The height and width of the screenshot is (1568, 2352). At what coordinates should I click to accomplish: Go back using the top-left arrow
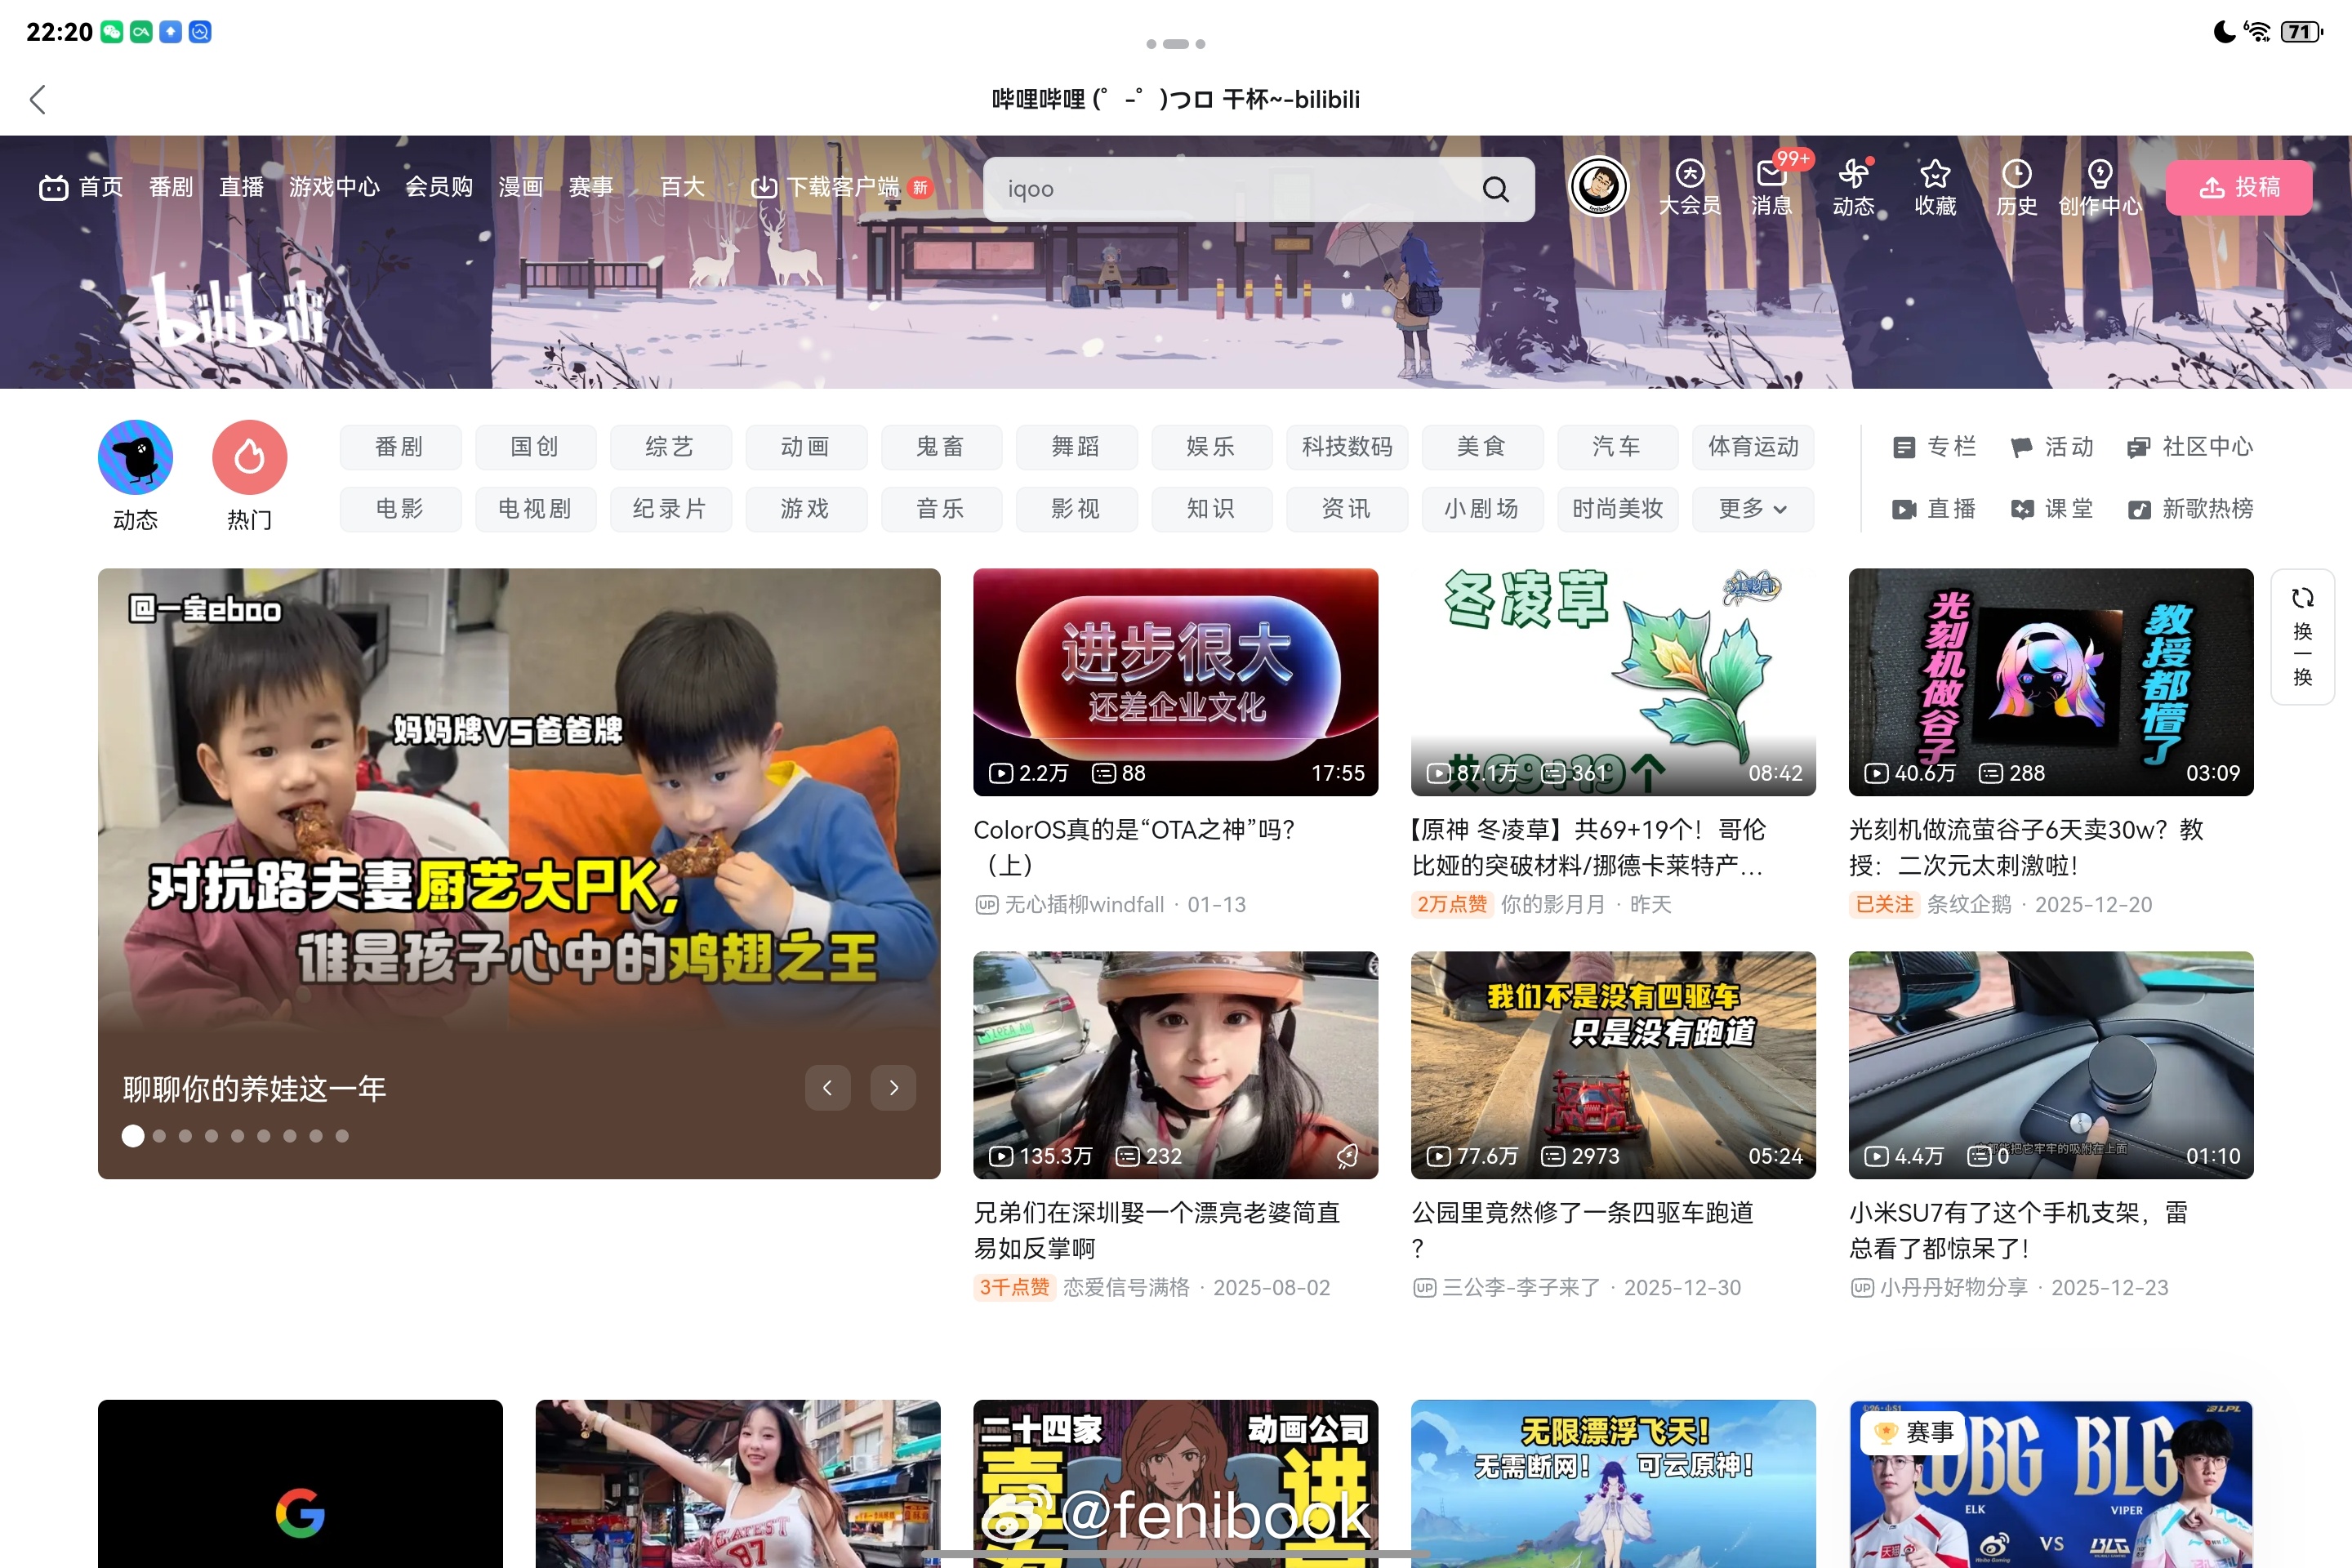coord(38,99)
